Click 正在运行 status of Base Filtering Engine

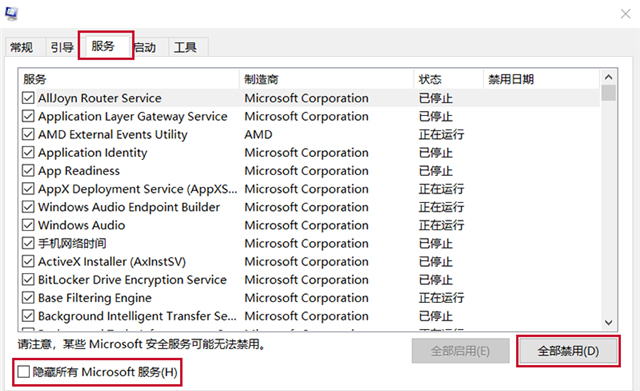click(x=441, y=298)
